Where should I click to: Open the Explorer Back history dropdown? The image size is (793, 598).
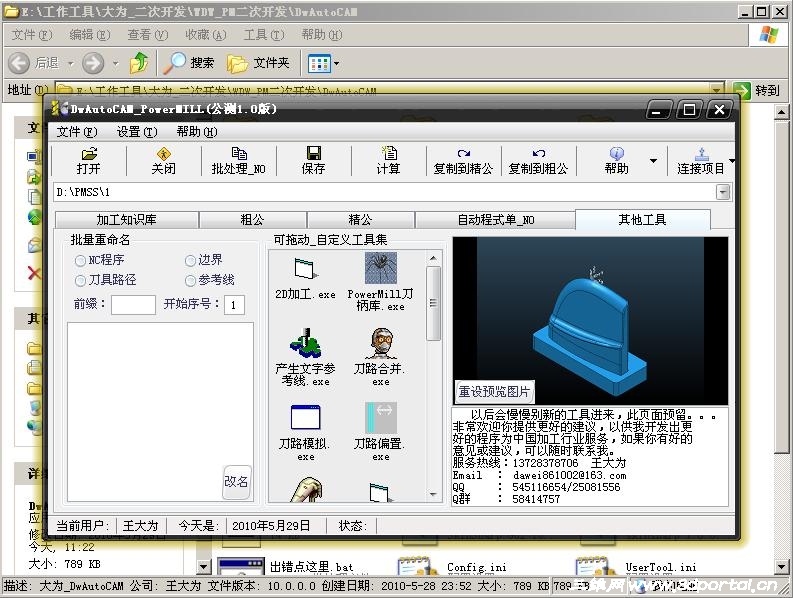tap(71, 64)
